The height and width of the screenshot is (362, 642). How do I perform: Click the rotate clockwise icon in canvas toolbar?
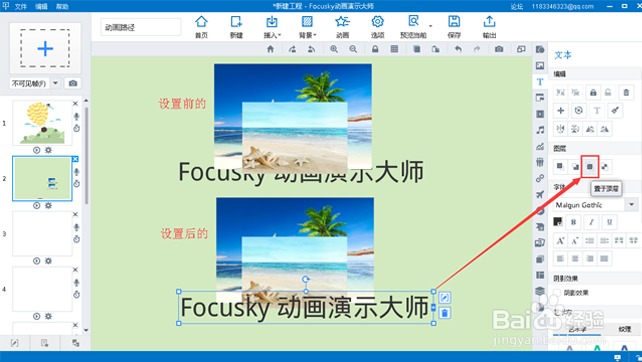coord(292,49)
